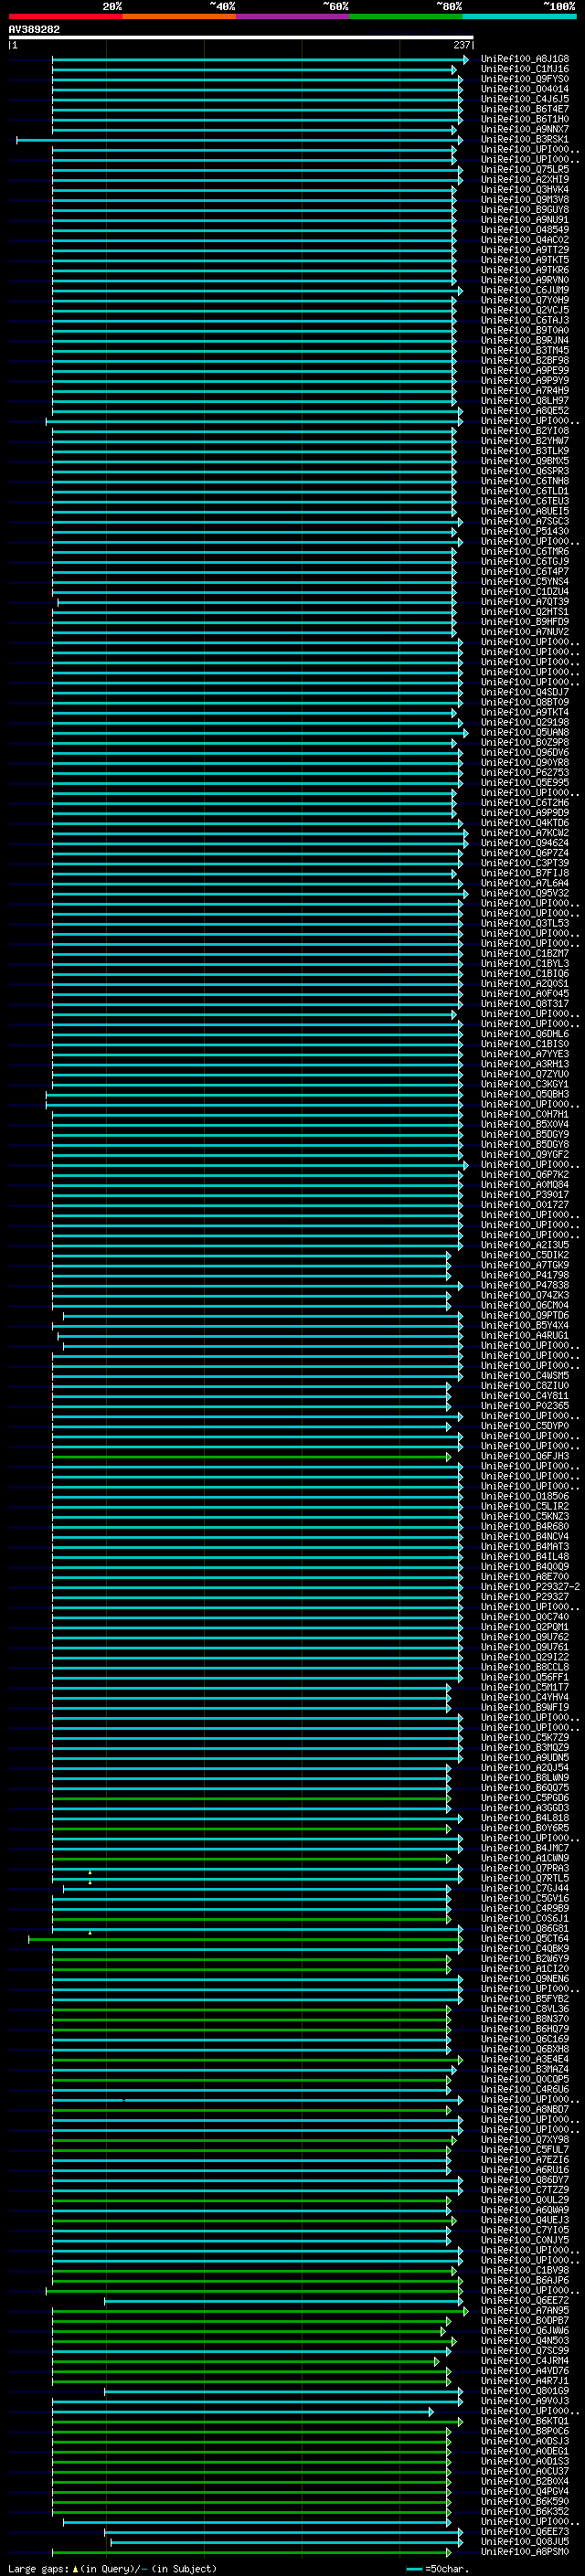The width and height of the screenshot is (585, 2576).
Task: Select hit label UniRef100_Q8LH97
Action: point(525,401)
